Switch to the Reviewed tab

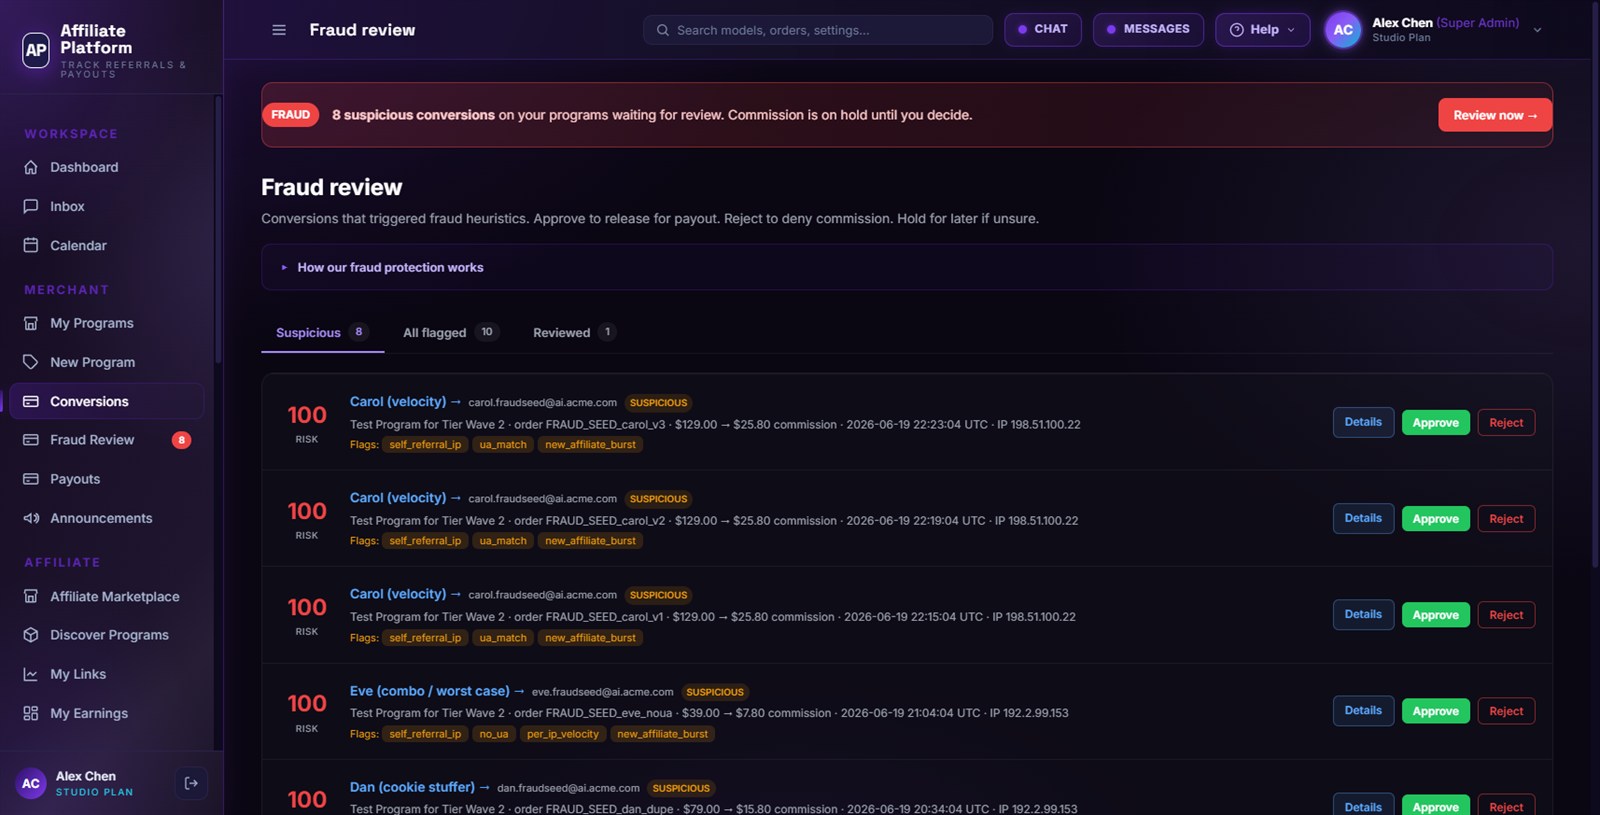[574, 333]
